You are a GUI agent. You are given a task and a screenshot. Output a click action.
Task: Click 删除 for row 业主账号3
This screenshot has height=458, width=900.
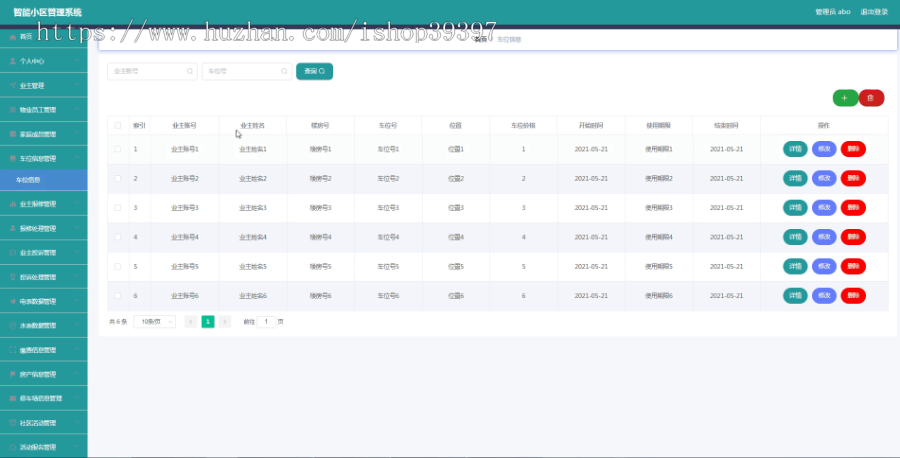tap(854, 208)
